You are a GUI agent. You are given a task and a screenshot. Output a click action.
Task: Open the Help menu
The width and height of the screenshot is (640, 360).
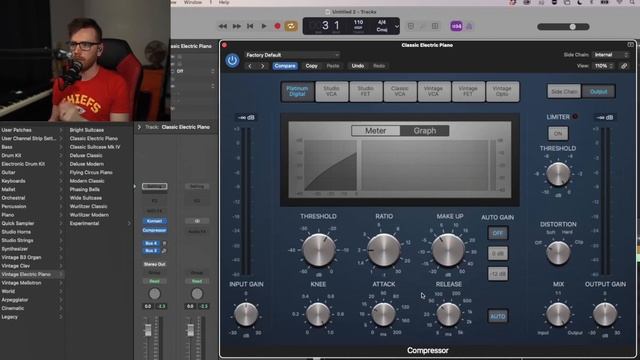point(224,2)
